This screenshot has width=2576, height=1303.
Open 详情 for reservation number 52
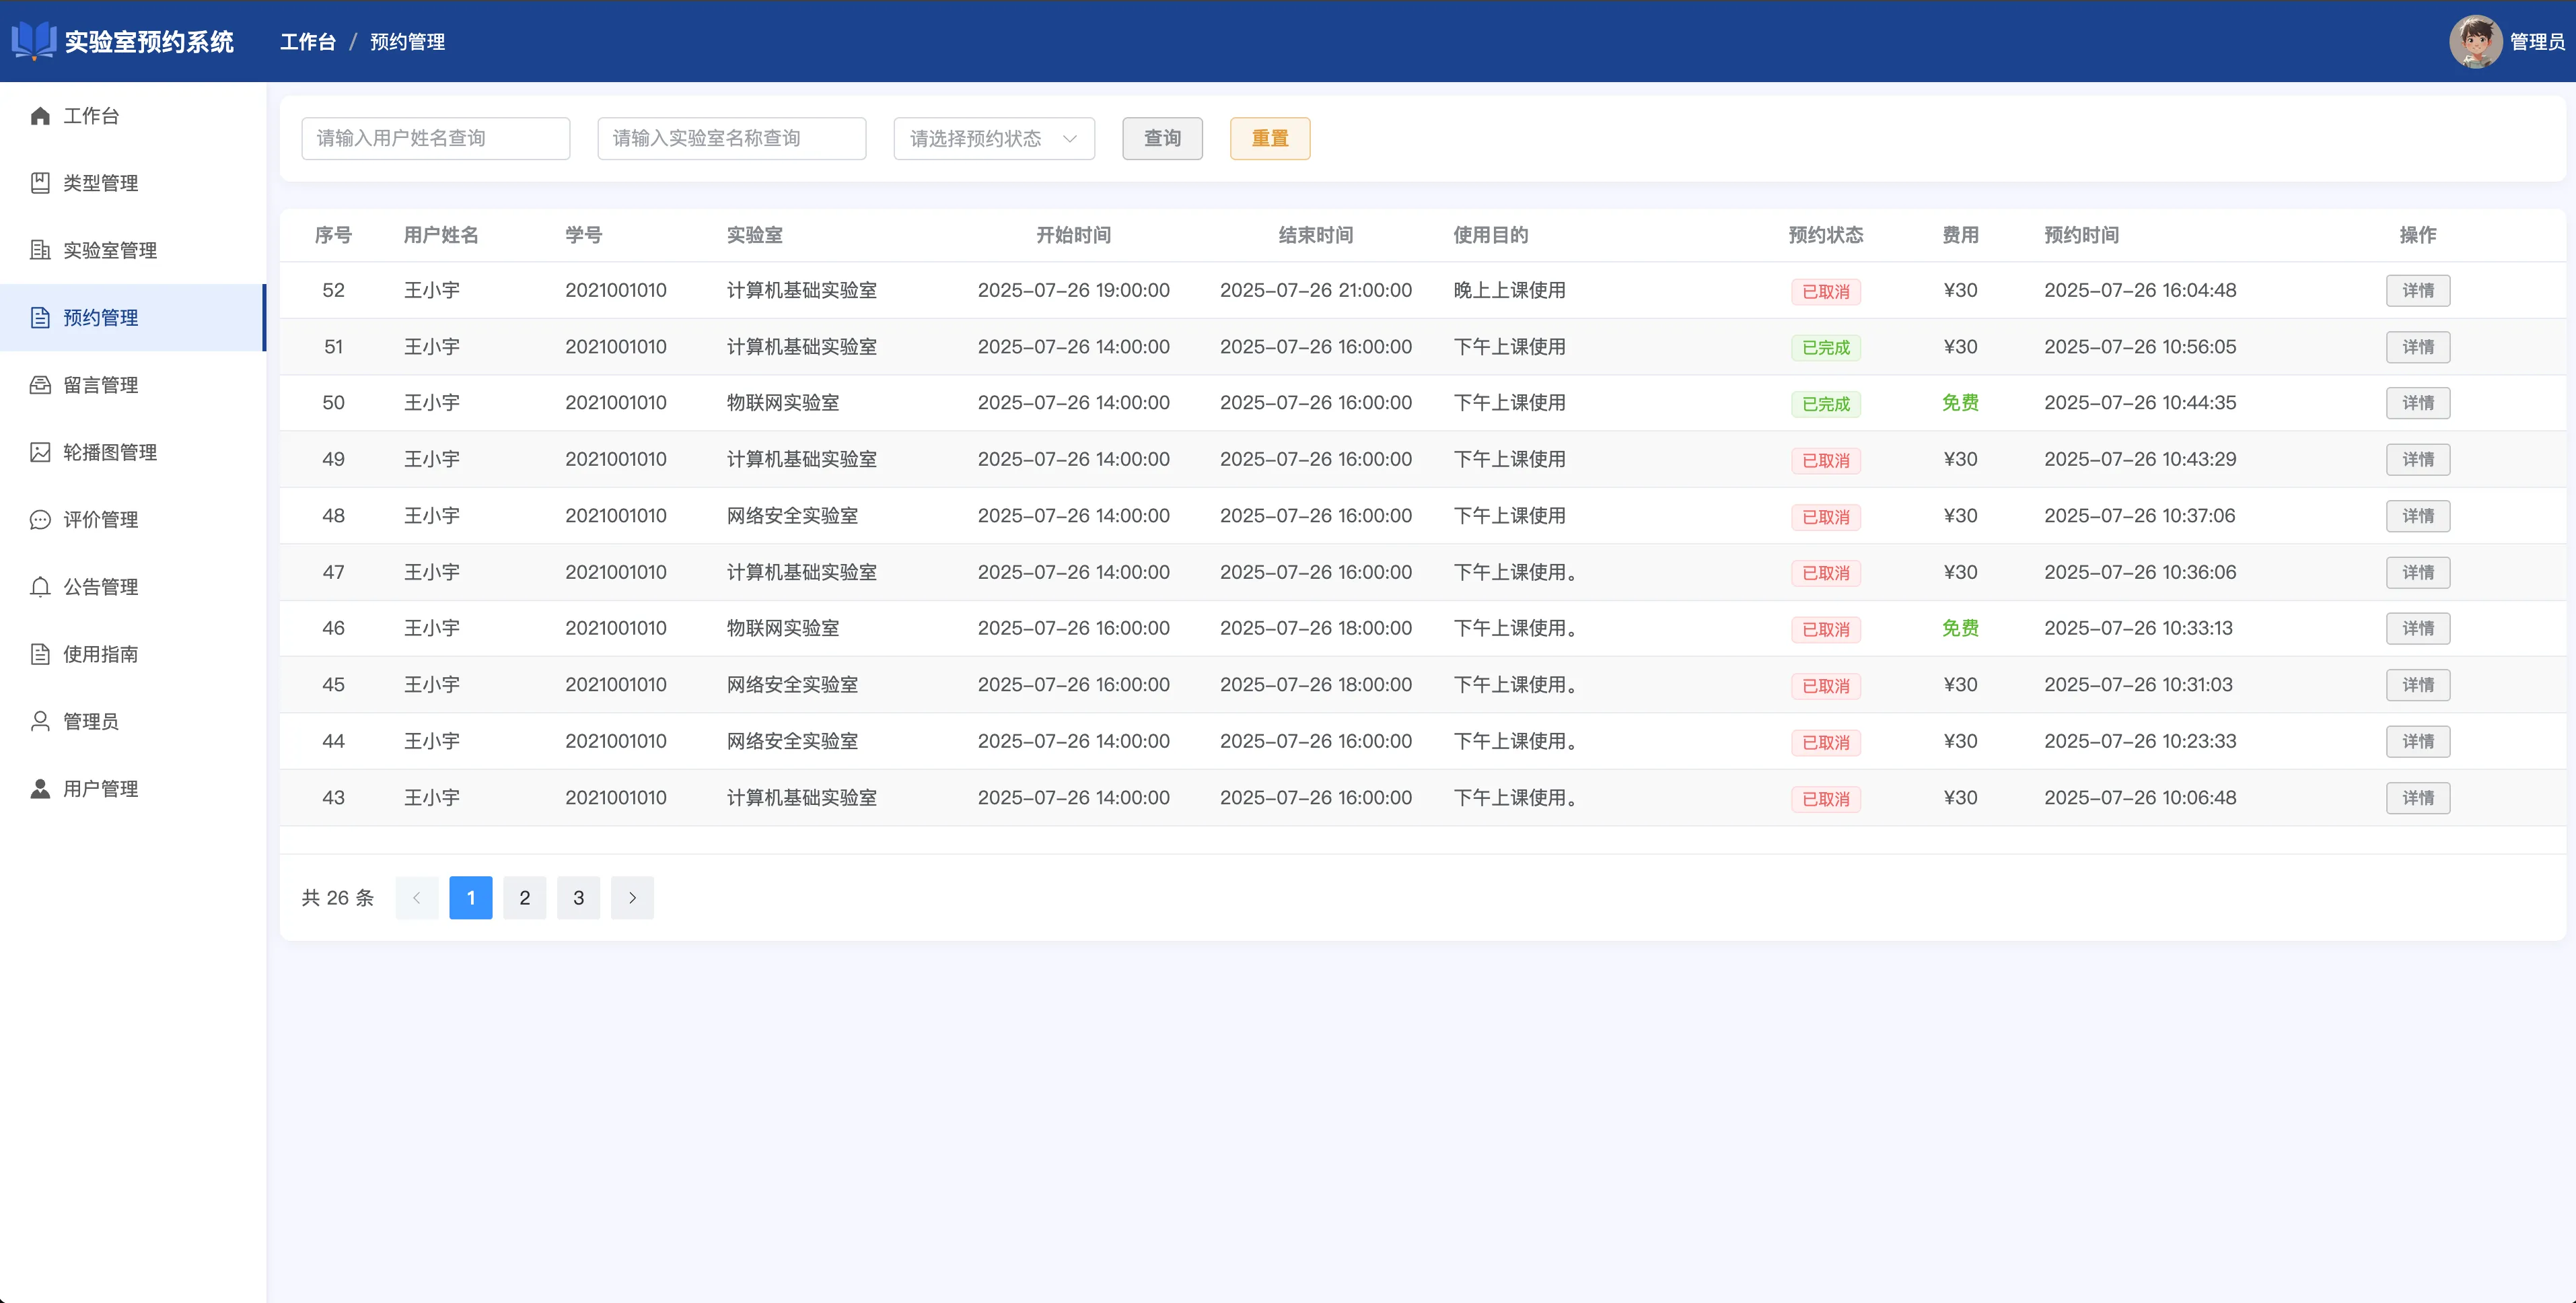click(2417, 291)
